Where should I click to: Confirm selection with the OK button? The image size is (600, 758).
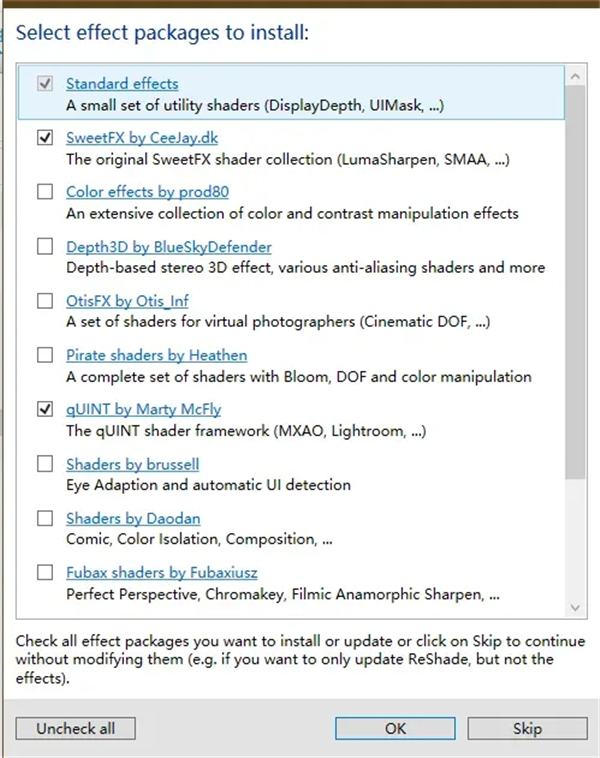pos(395,729)
